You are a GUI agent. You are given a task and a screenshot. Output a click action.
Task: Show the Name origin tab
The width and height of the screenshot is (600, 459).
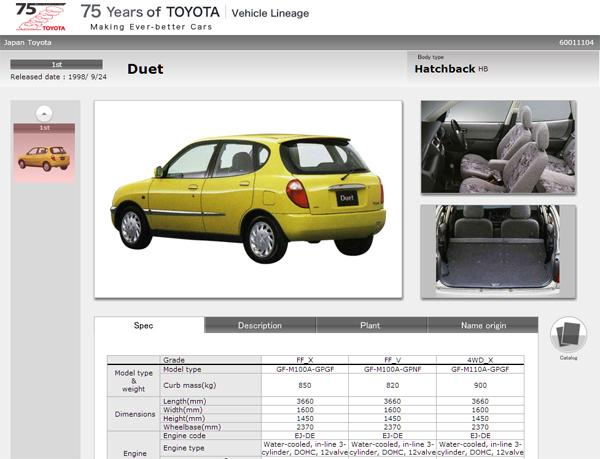[482, 325]
